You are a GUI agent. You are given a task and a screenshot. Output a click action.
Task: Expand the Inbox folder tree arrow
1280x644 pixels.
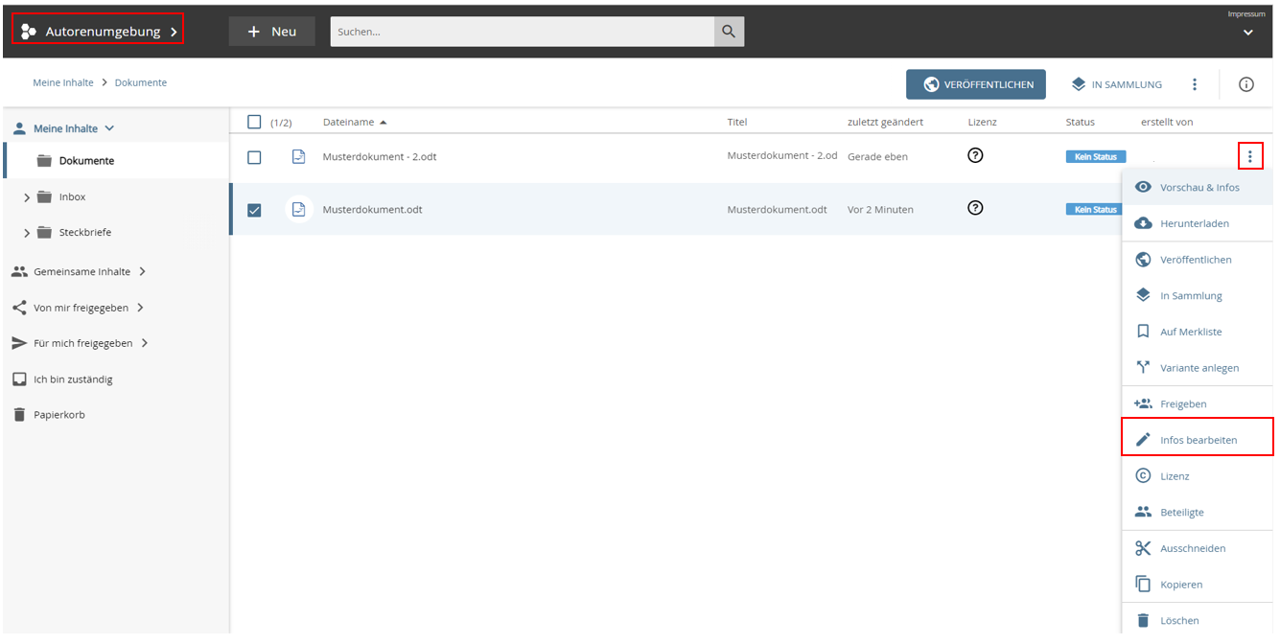(27, 198)
